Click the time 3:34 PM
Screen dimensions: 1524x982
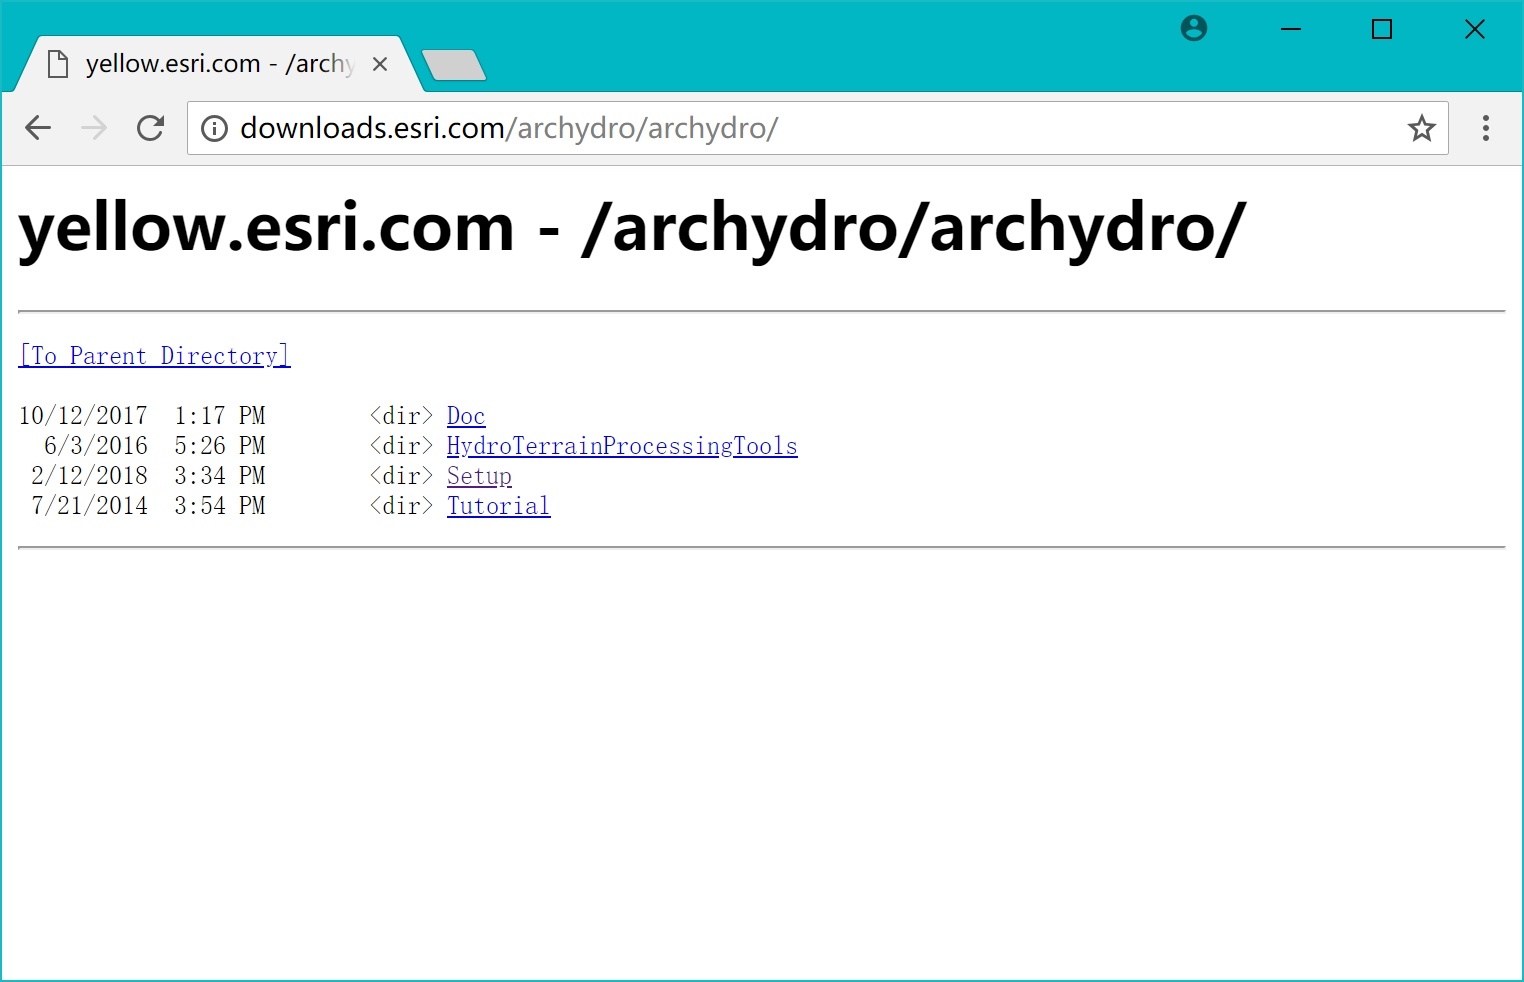click(x=220, y=476)
